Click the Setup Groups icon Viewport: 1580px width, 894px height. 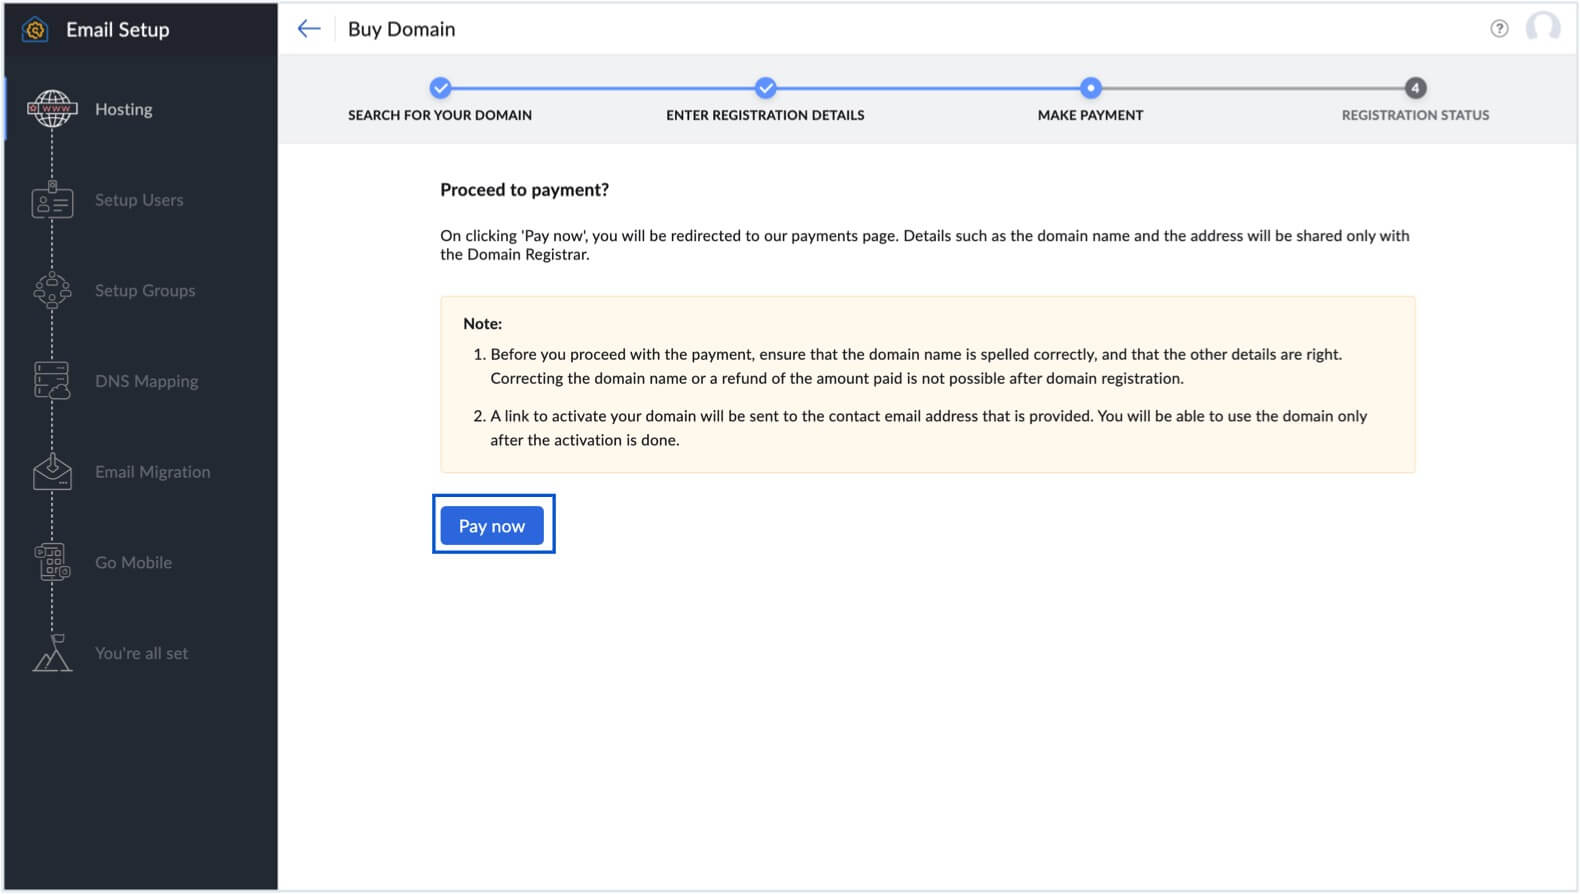pos(52,291)
